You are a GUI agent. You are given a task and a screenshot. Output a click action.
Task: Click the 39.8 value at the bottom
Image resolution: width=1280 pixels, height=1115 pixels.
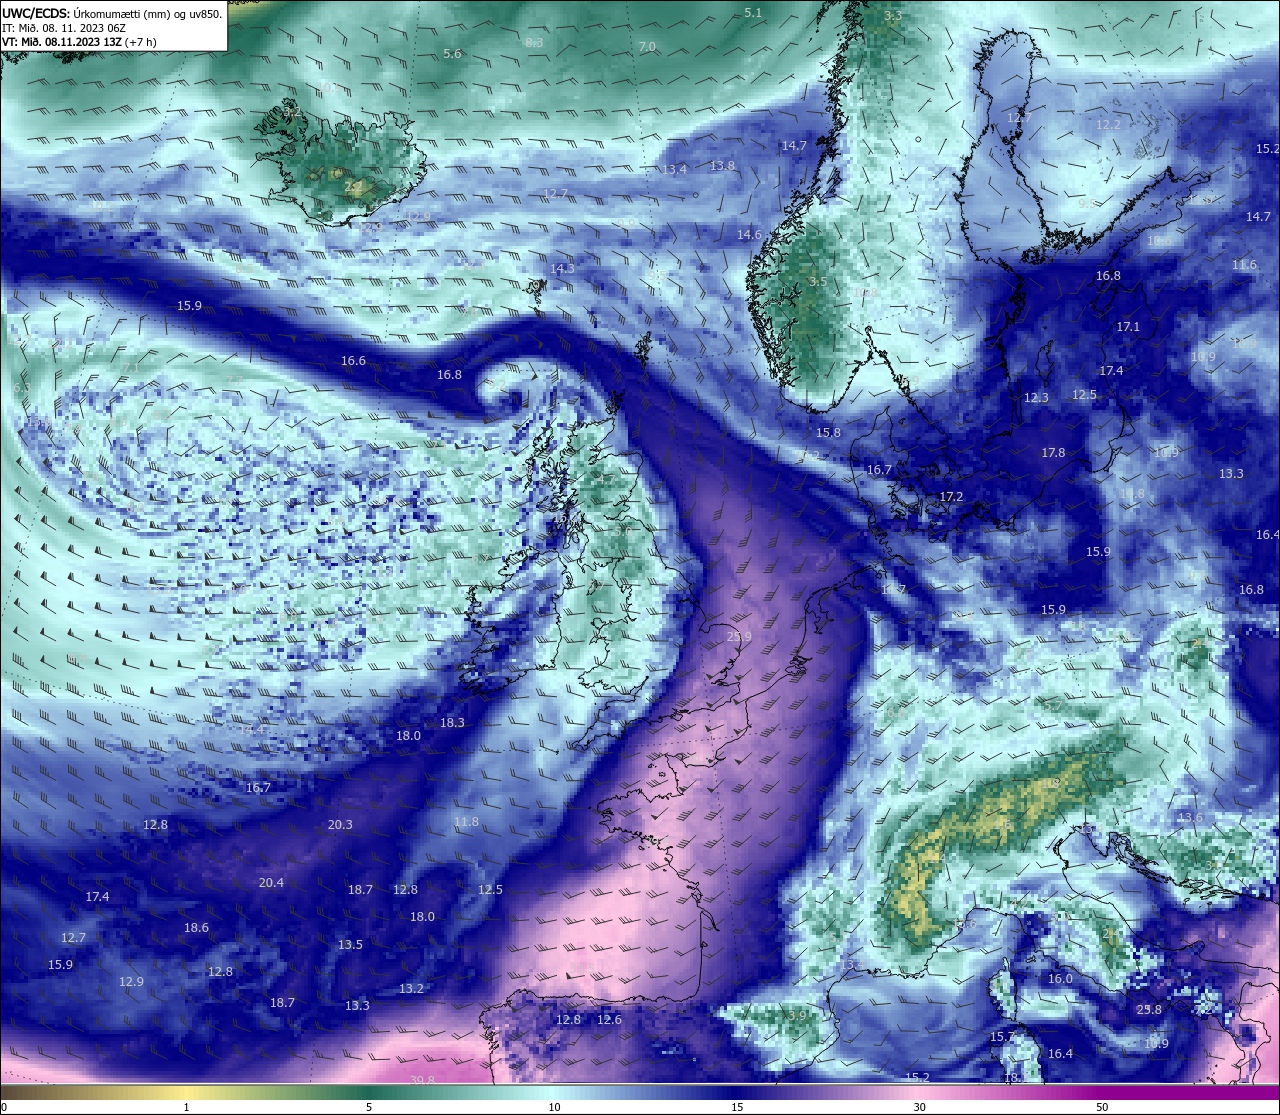tap(422, 1080)
